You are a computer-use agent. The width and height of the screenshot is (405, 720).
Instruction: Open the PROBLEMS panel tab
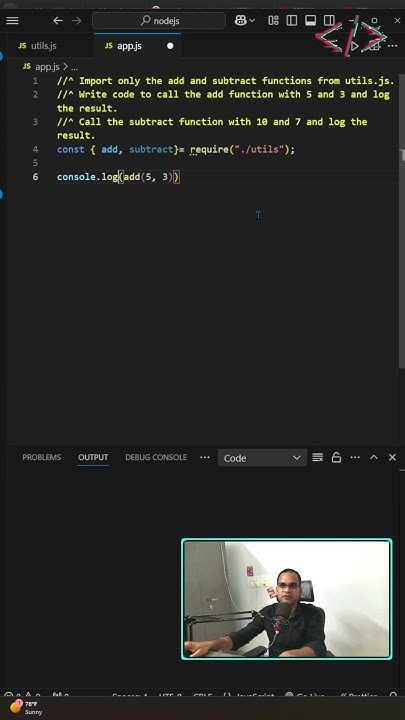click(x=42, y=457)
